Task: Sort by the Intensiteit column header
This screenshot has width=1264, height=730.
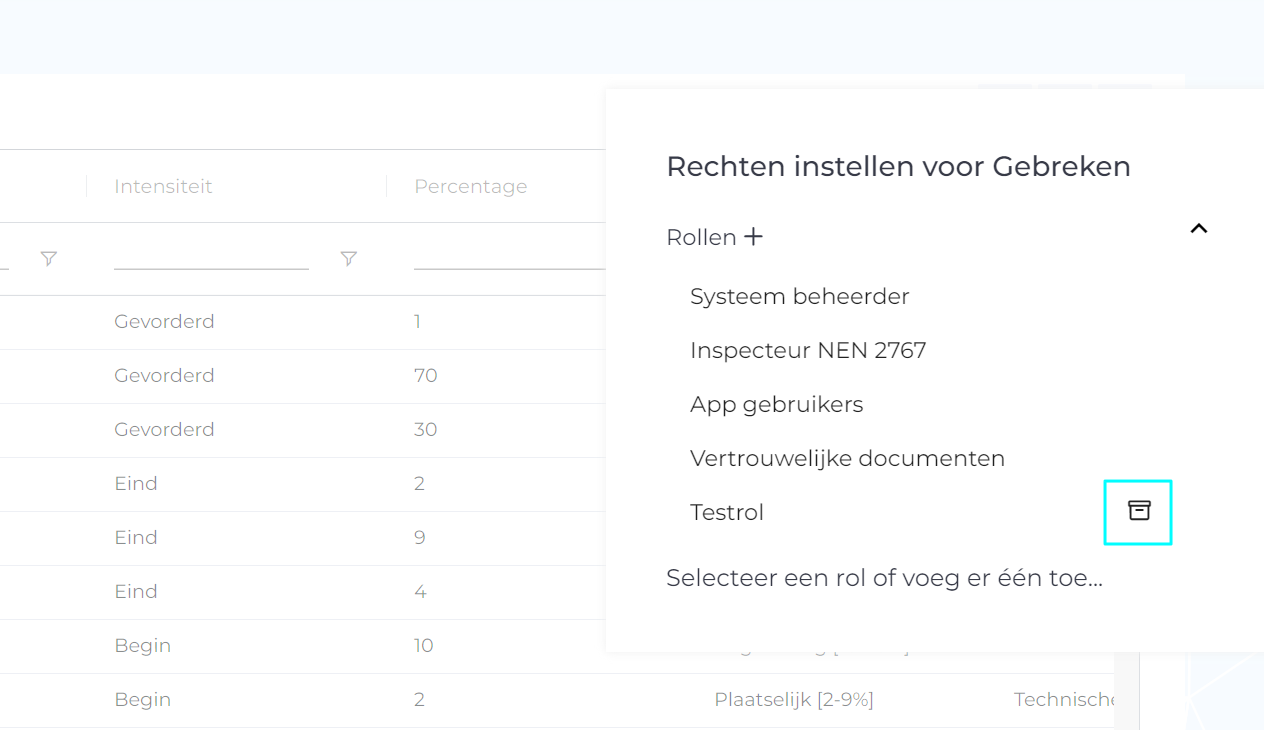Action: pos(163,186)
